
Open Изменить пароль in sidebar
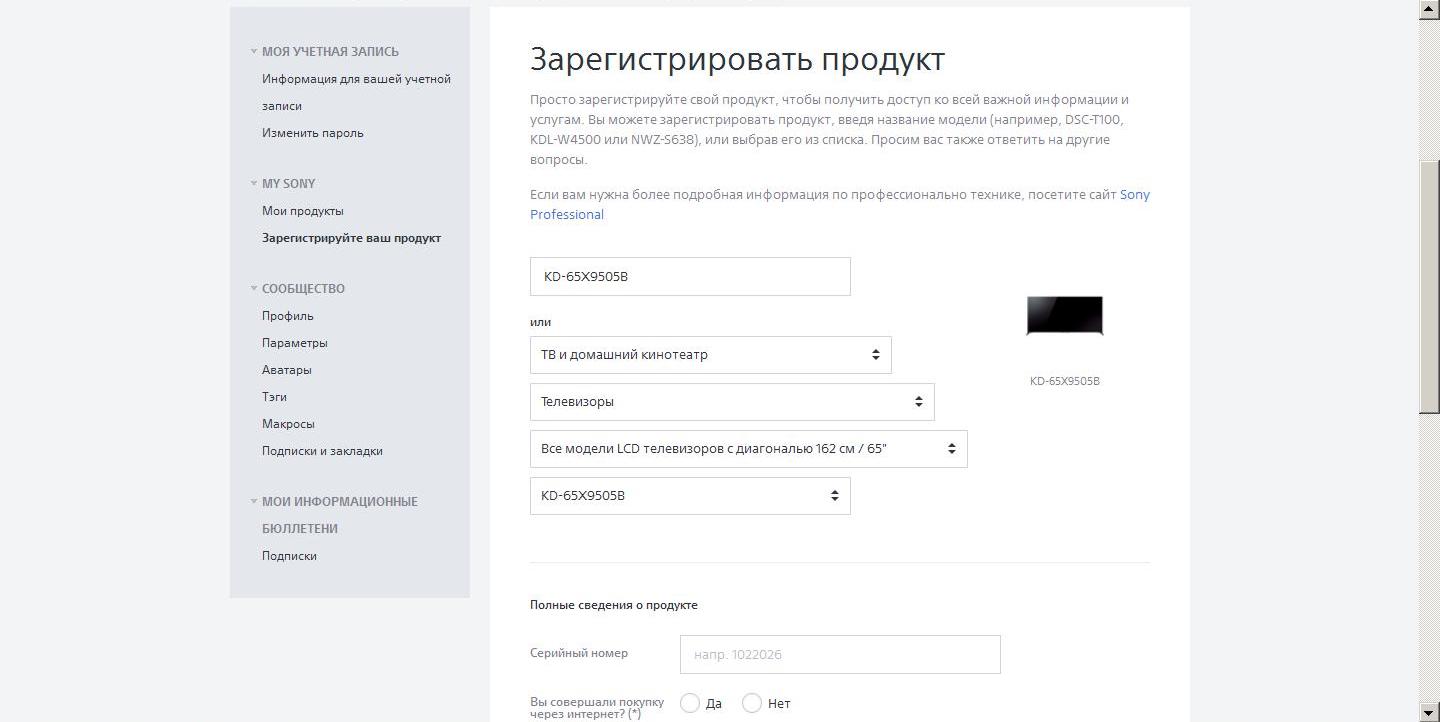313,133
